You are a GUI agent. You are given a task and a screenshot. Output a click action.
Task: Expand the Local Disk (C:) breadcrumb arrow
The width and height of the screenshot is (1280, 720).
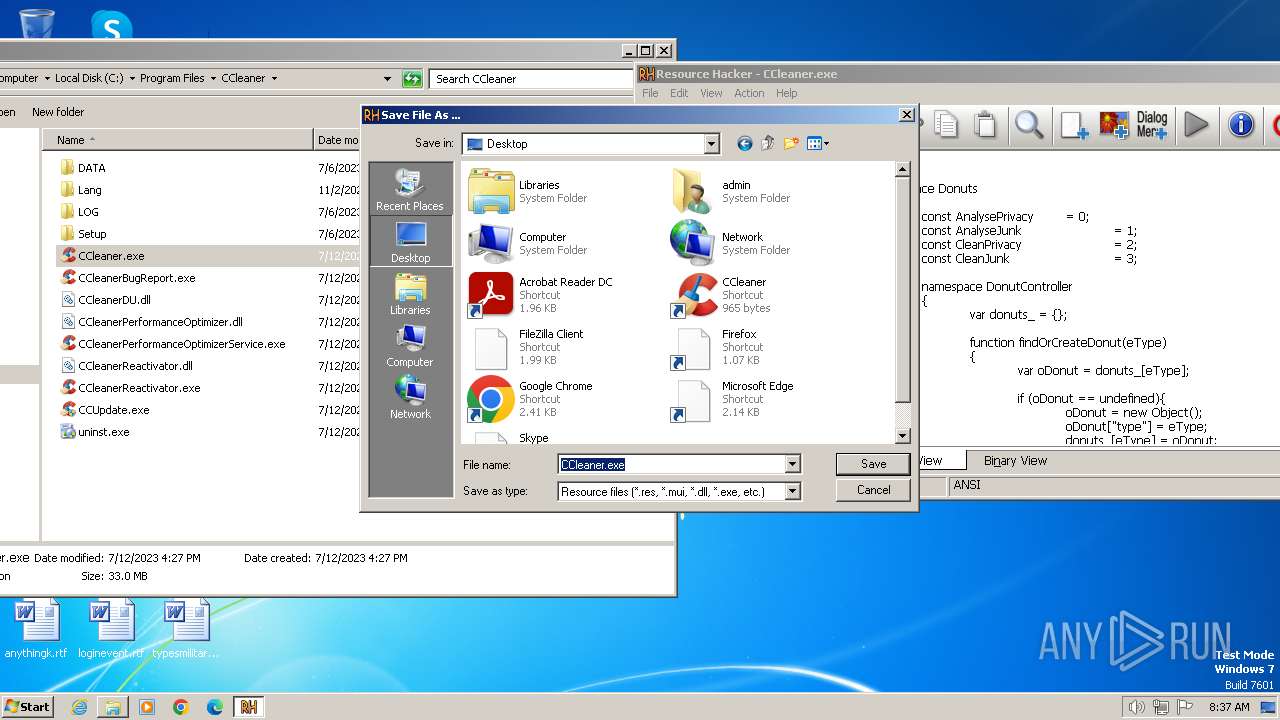point(131,78)
